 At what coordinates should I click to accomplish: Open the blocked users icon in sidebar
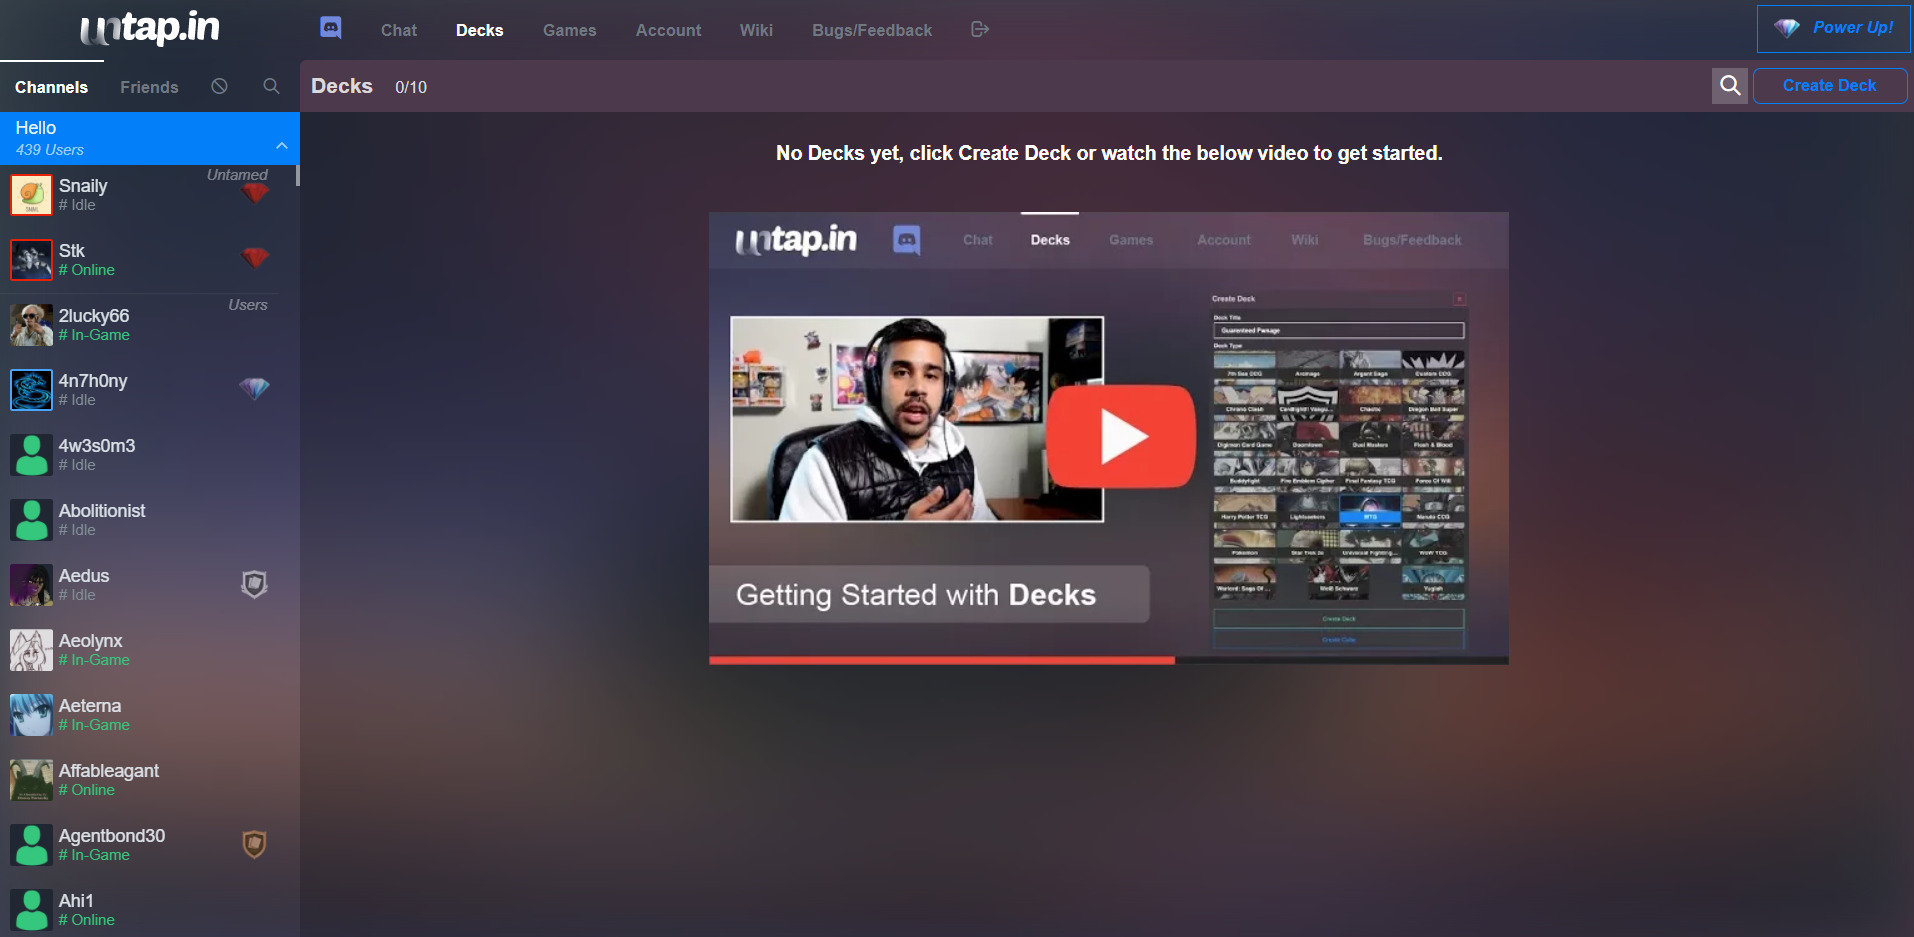pos(219,87)
